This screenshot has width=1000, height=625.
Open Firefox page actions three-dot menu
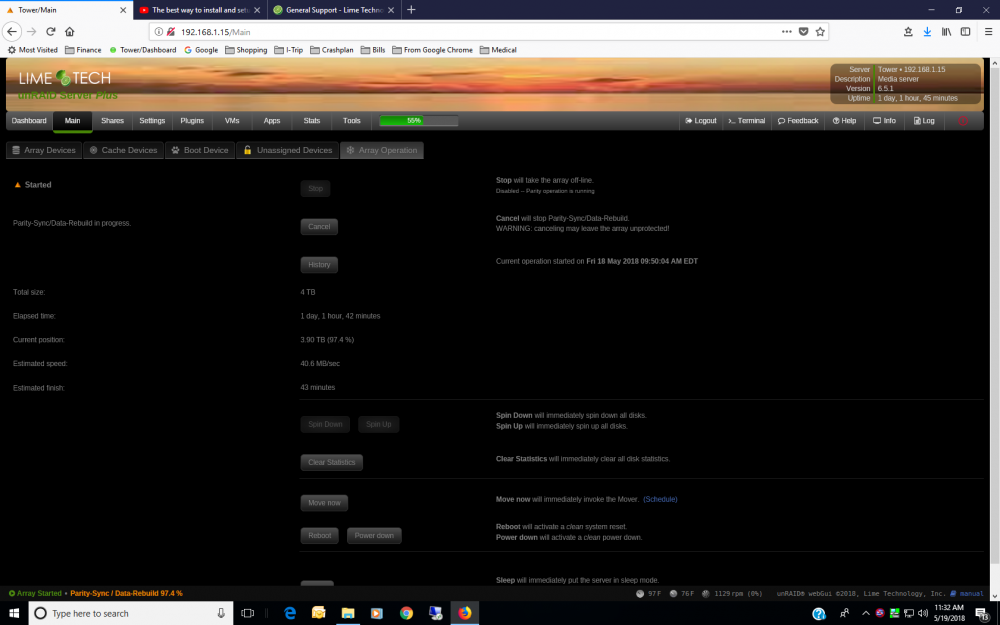tap(786, 31)
